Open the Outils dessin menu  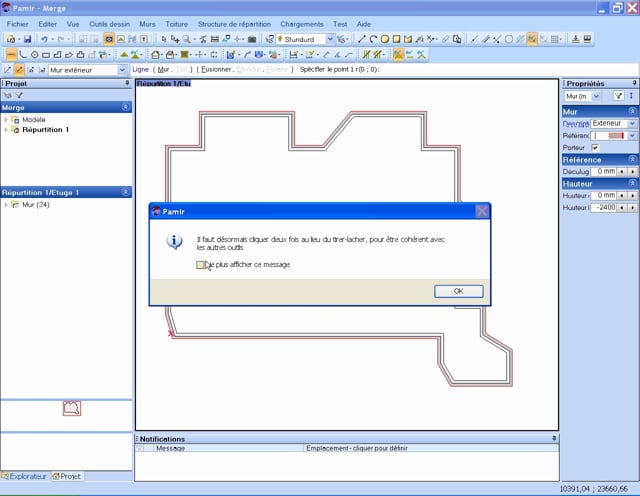[109, 24]
